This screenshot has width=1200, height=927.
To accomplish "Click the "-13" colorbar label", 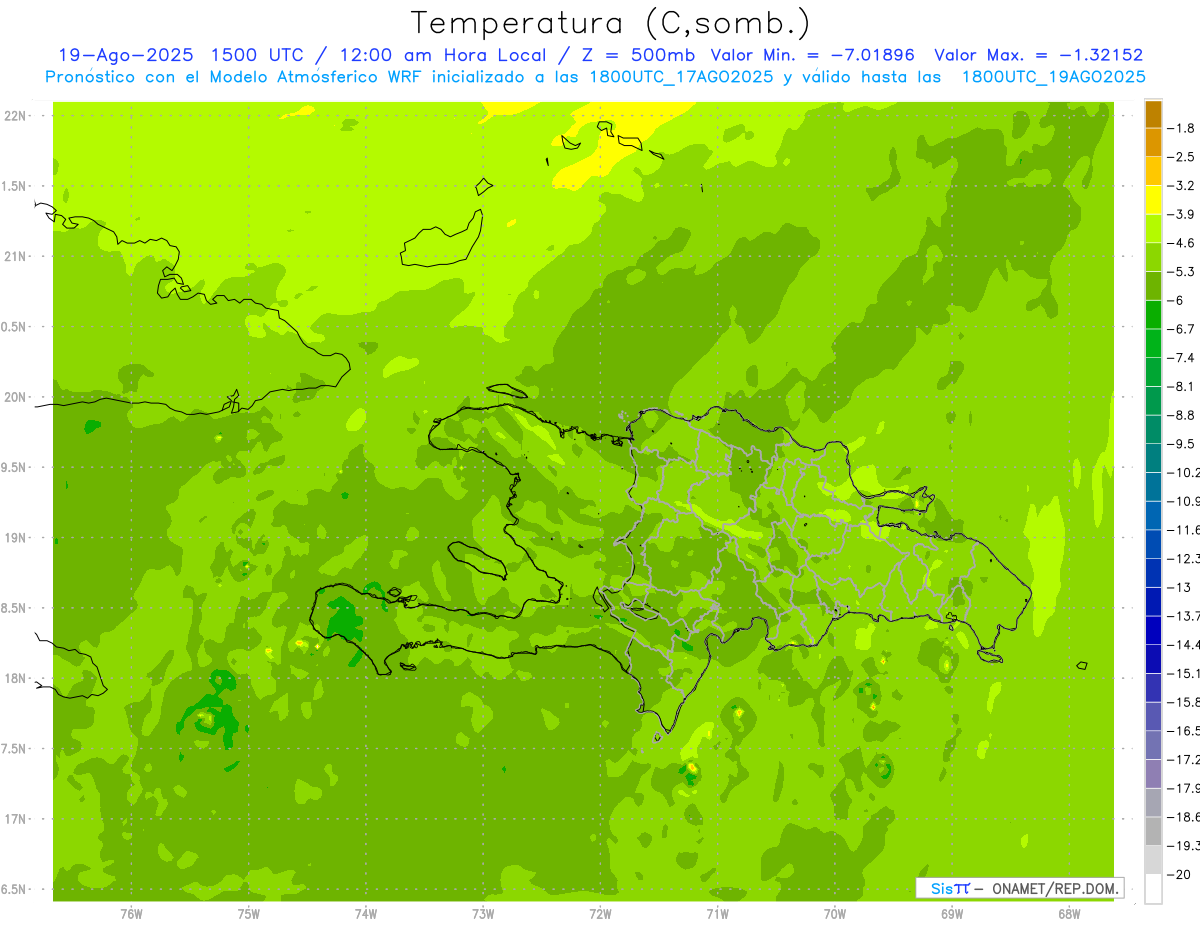I will click(1178, 587).
